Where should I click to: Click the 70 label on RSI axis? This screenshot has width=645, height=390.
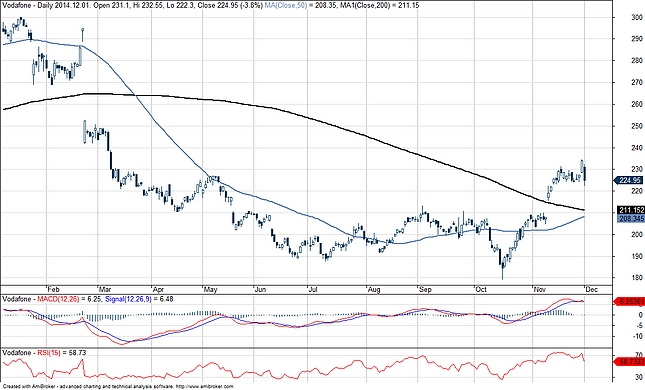click(639, 355)
